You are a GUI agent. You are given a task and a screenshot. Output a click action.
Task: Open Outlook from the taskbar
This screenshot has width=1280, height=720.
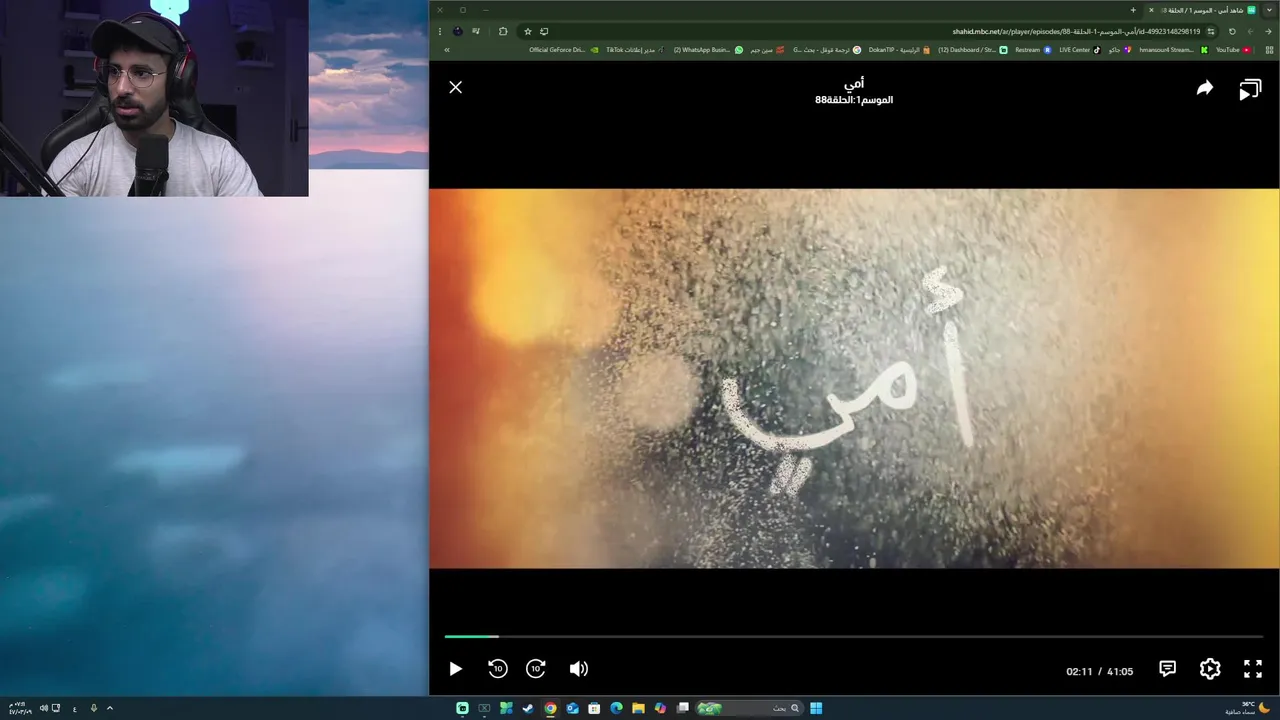(x=573, y=708)
